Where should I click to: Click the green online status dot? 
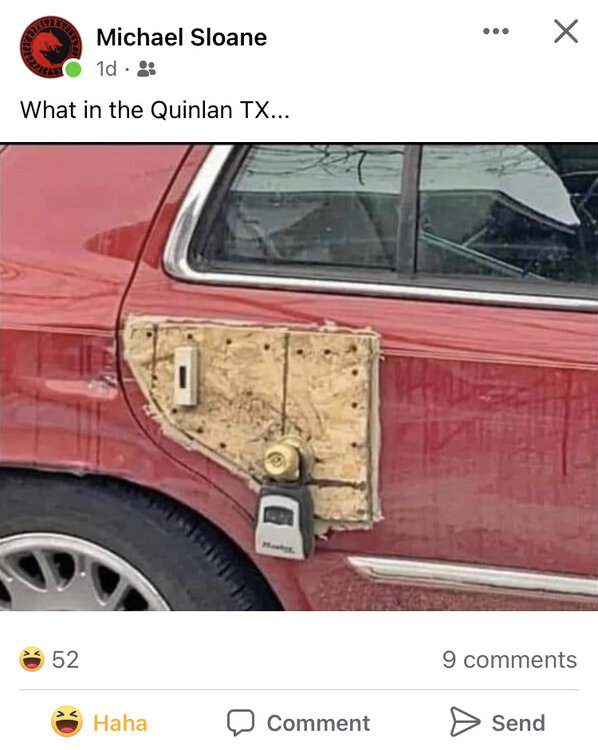point(73,69)
